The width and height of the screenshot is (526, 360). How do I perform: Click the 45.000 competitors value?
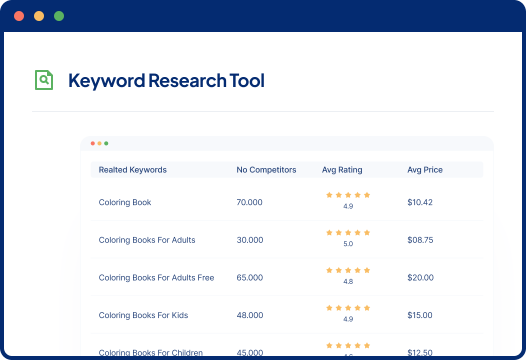[250, 352]
